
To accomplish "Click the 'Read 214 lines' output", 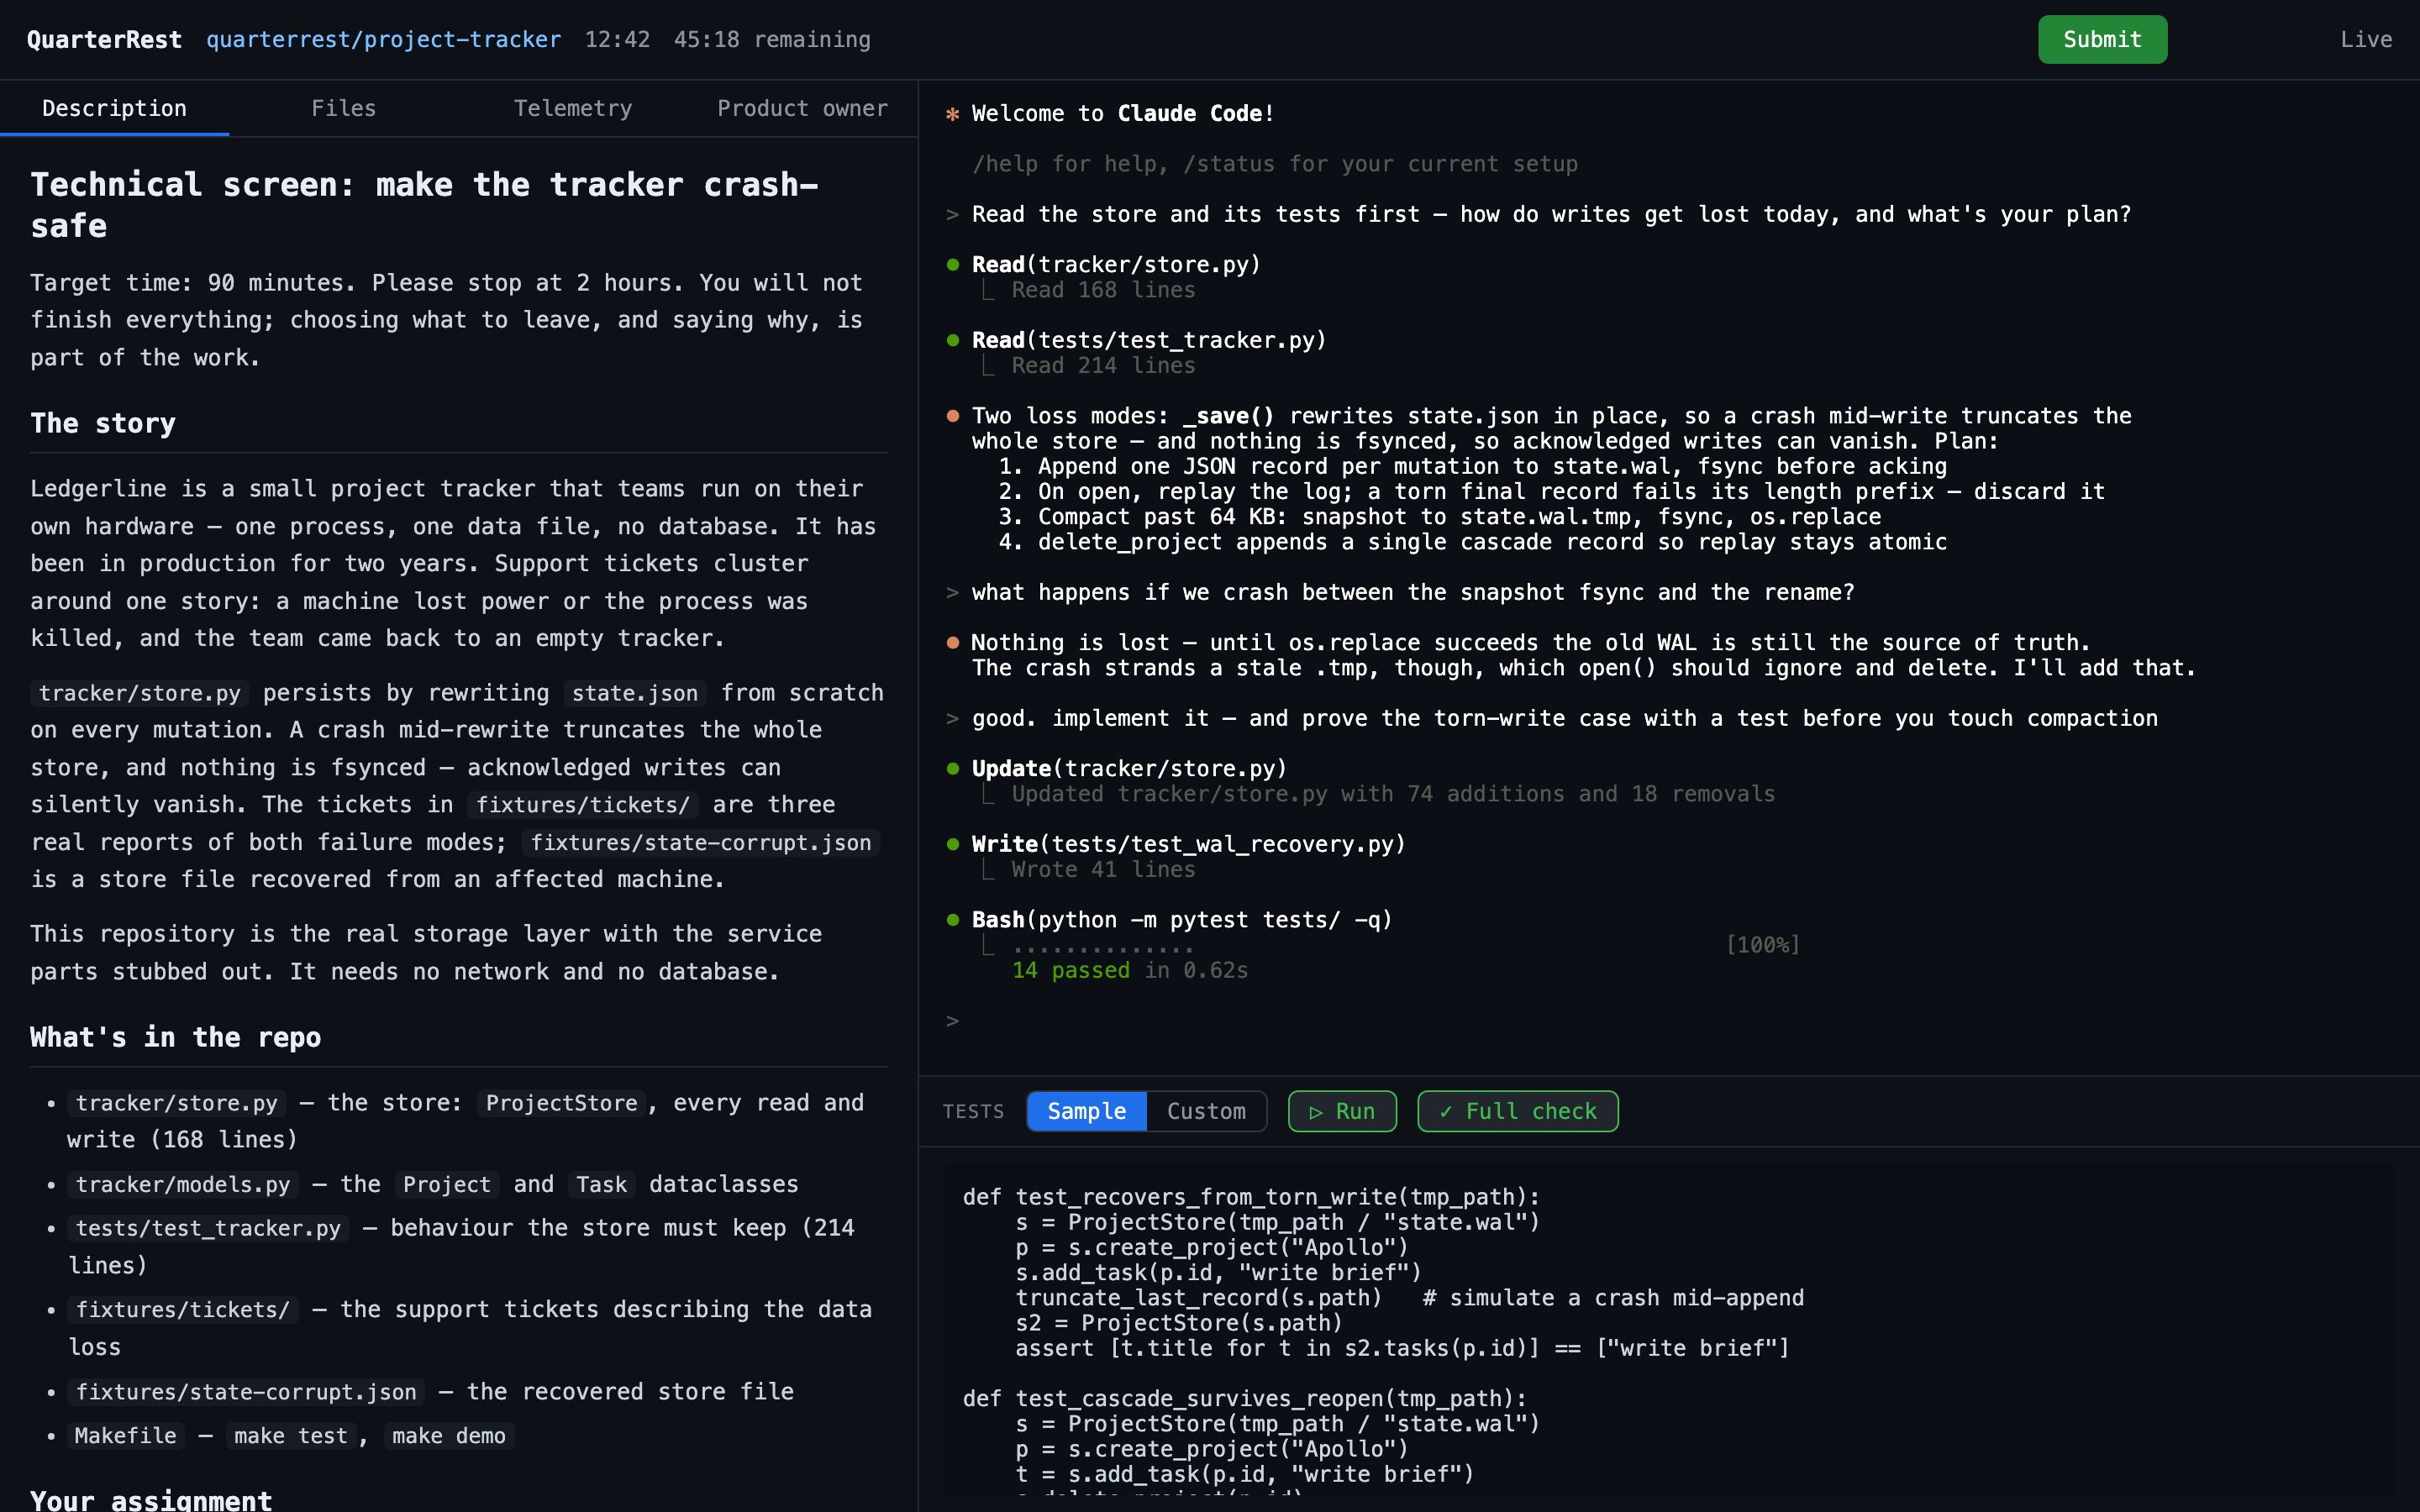I will [1103, 366].
